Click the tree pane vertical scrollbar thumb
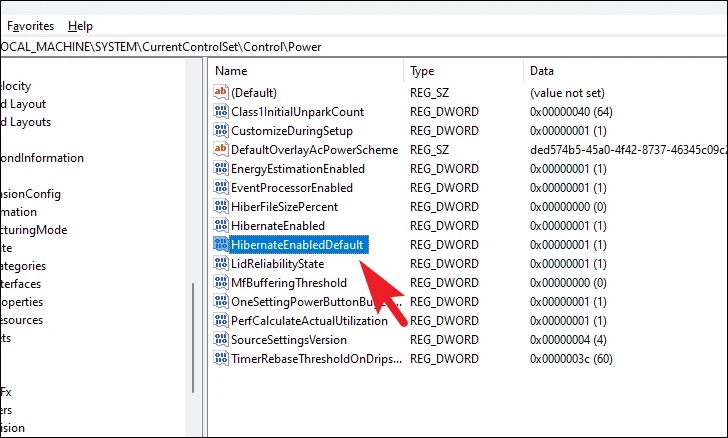Screen dimensions: 728x438 [193, 338]
